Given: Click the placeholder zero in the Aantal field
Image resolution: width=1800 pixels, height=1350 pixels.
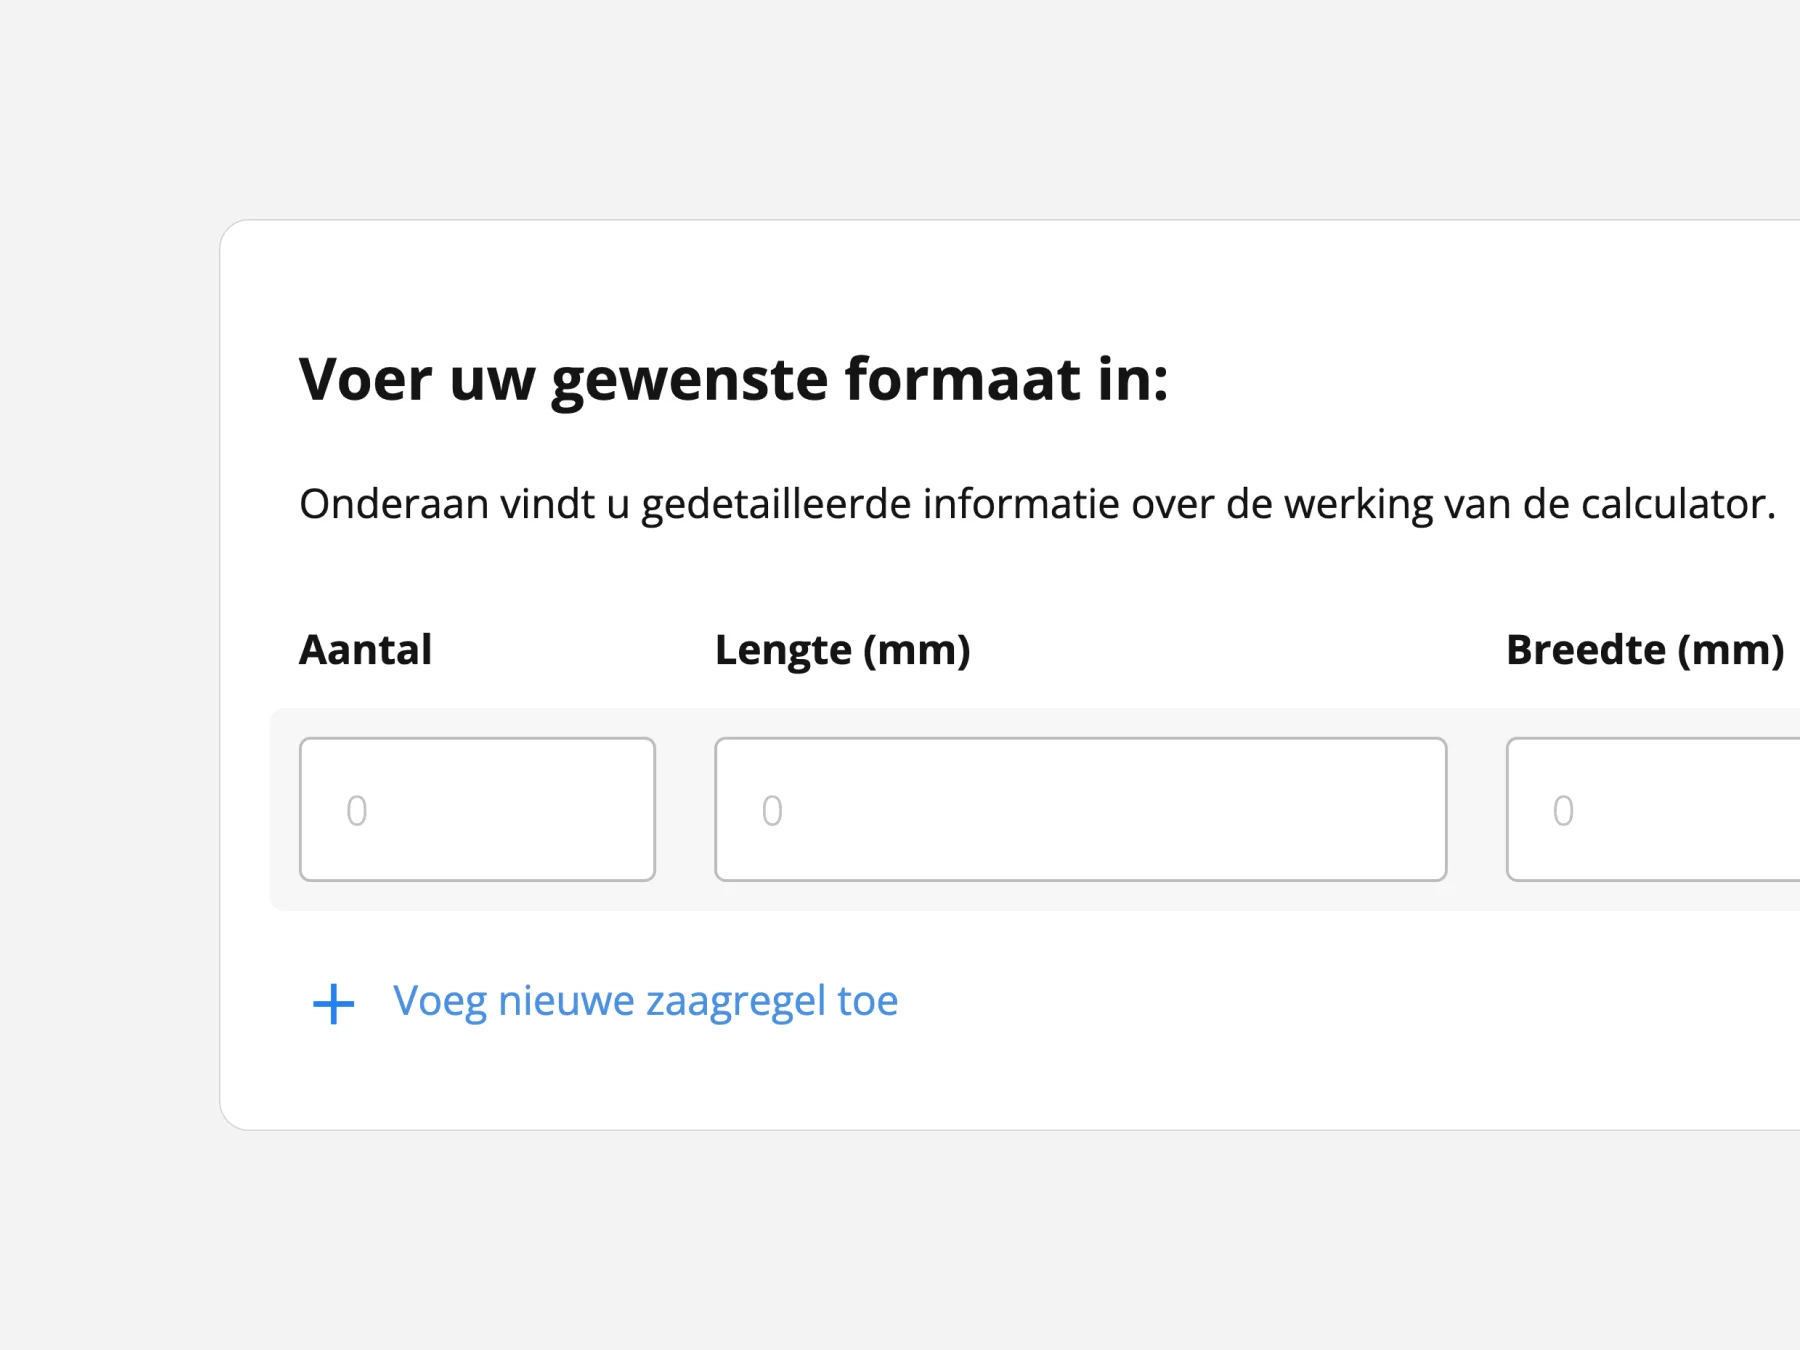Looking at the screenshot, I should pos(357,811).
